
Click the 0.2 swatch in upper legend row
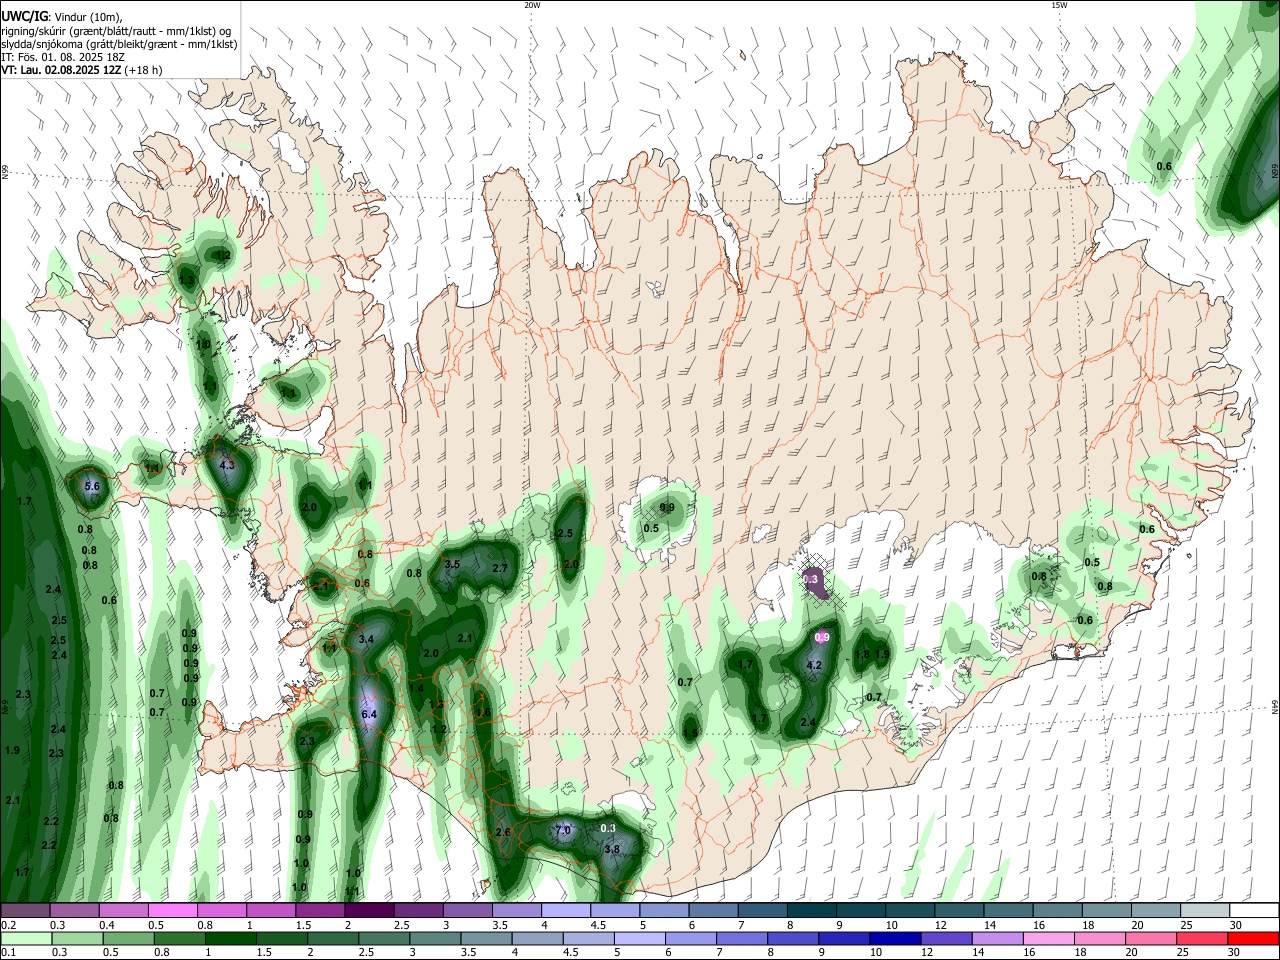(25, 911)
